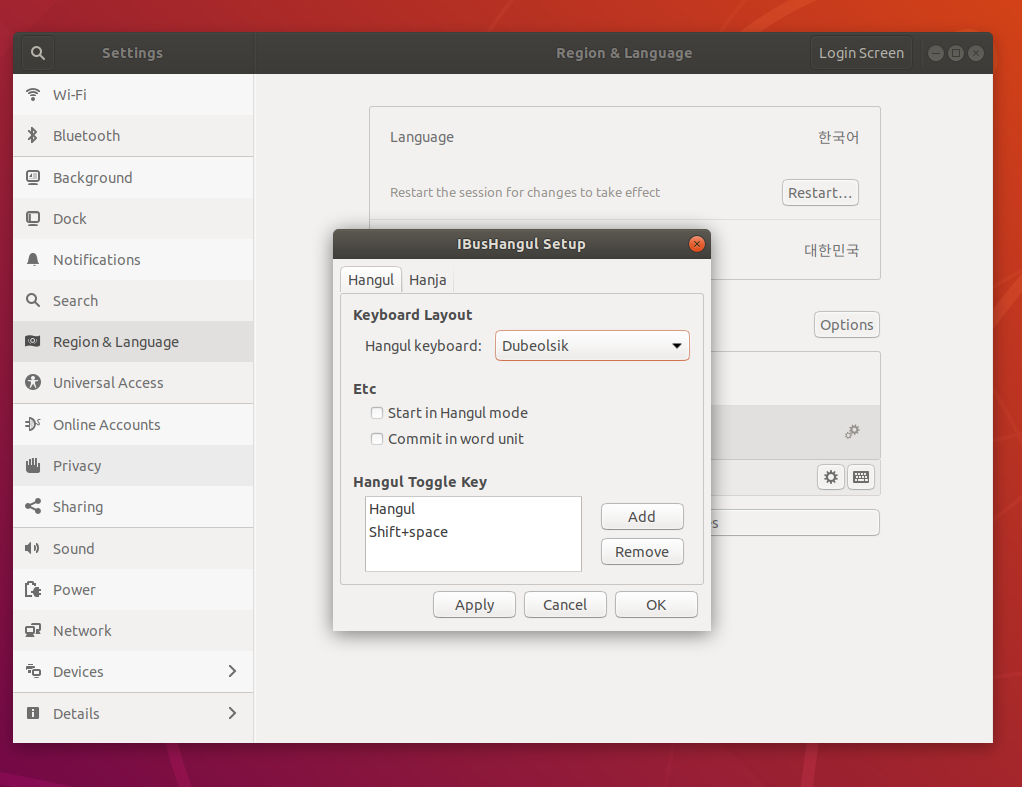Click the Restart... session button
The width and height of the screenshot is (1022, 787).
point(820,192)
